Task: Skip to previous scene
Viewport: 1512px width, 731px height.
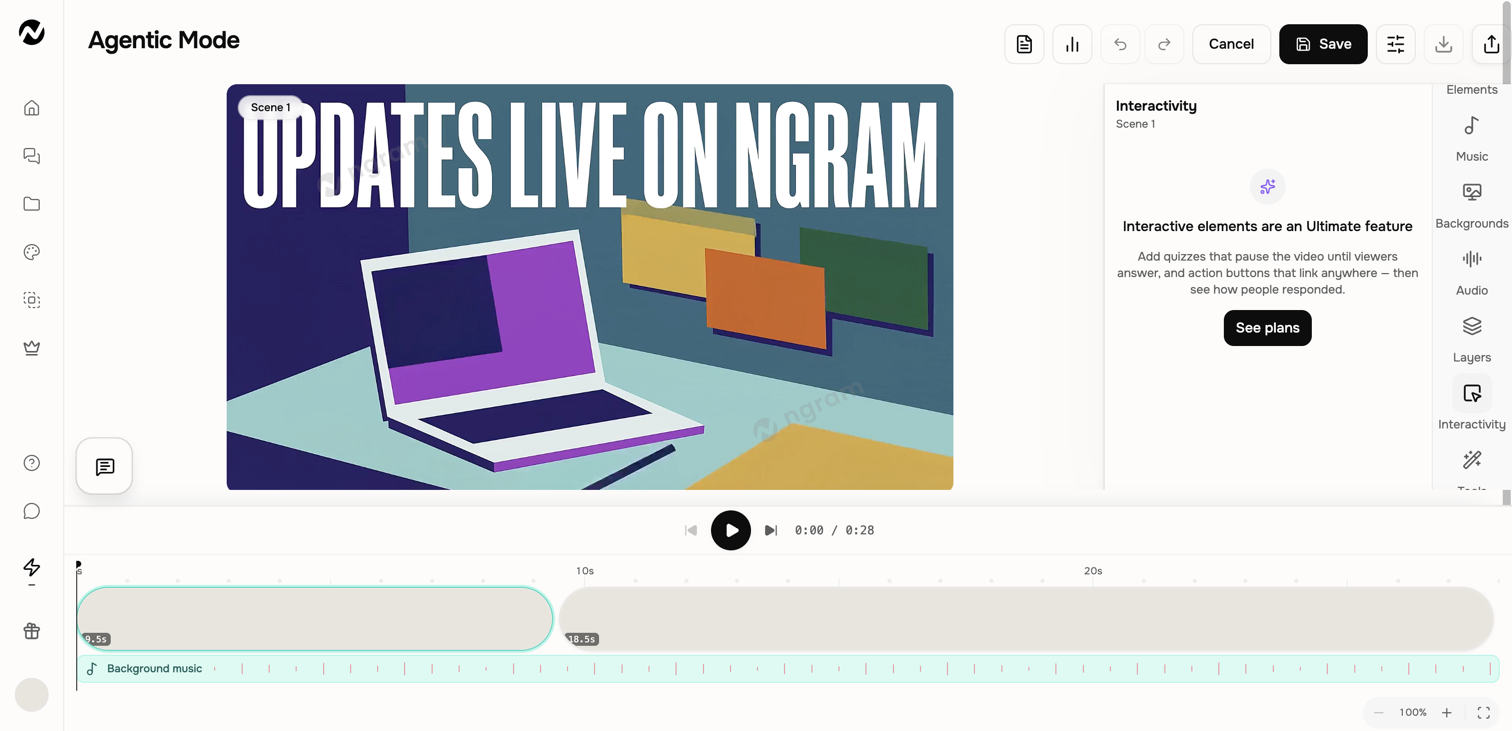Action: (x=691, y=530)
